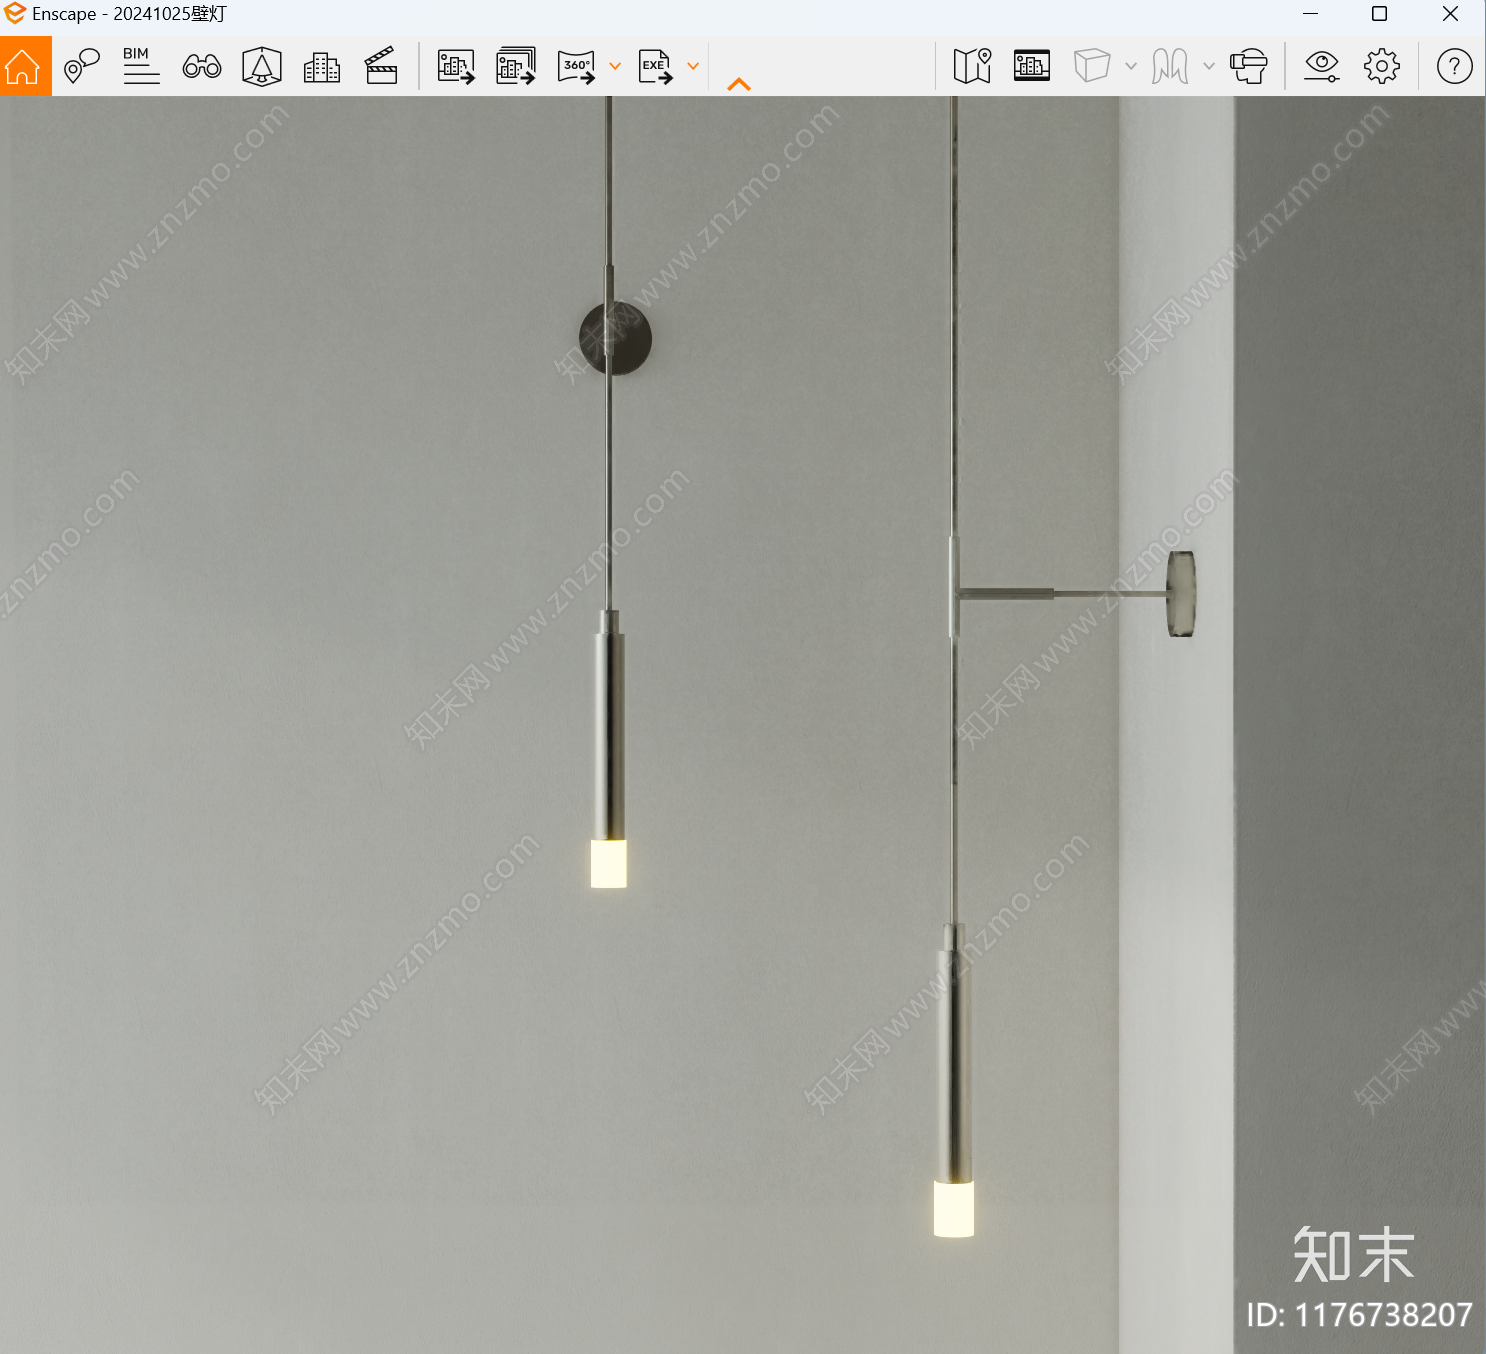Collapse the toolbar with orange chevron
Screen dimensions: 1486x1354
coord(739,84)
